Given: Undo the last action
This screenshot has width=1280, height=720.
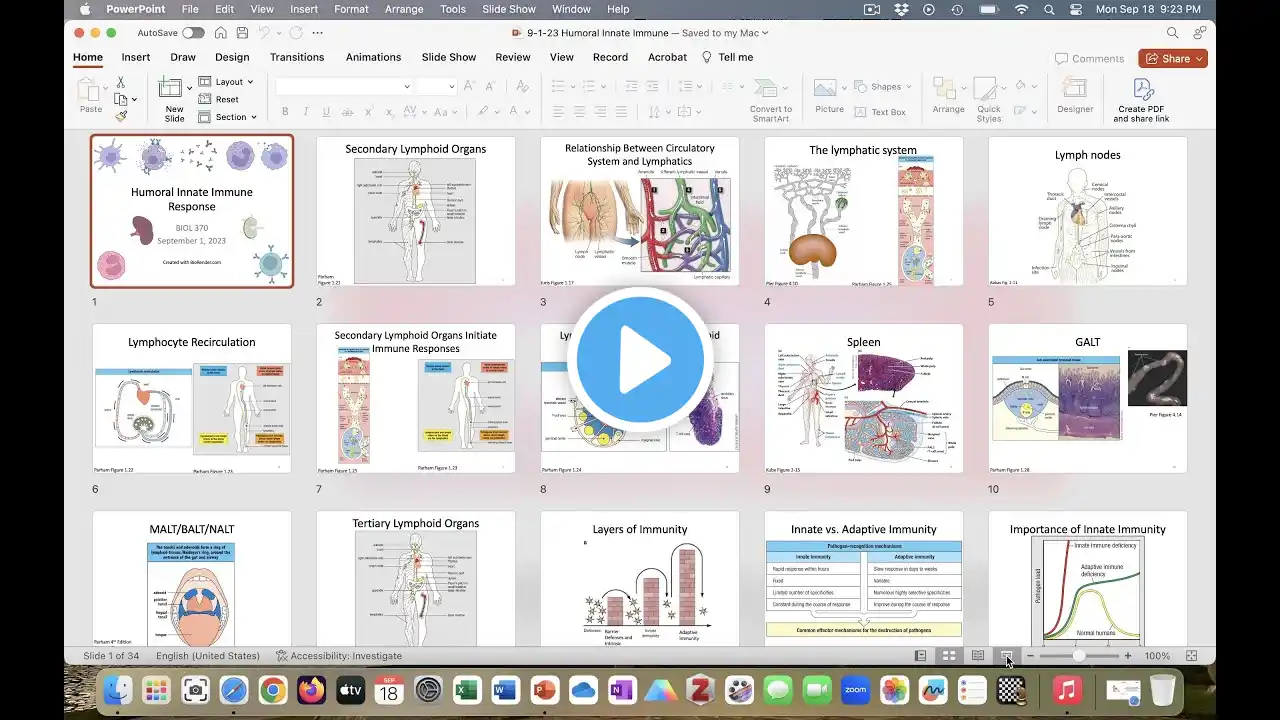Looking at the screenshot, I should coord(265,33).
